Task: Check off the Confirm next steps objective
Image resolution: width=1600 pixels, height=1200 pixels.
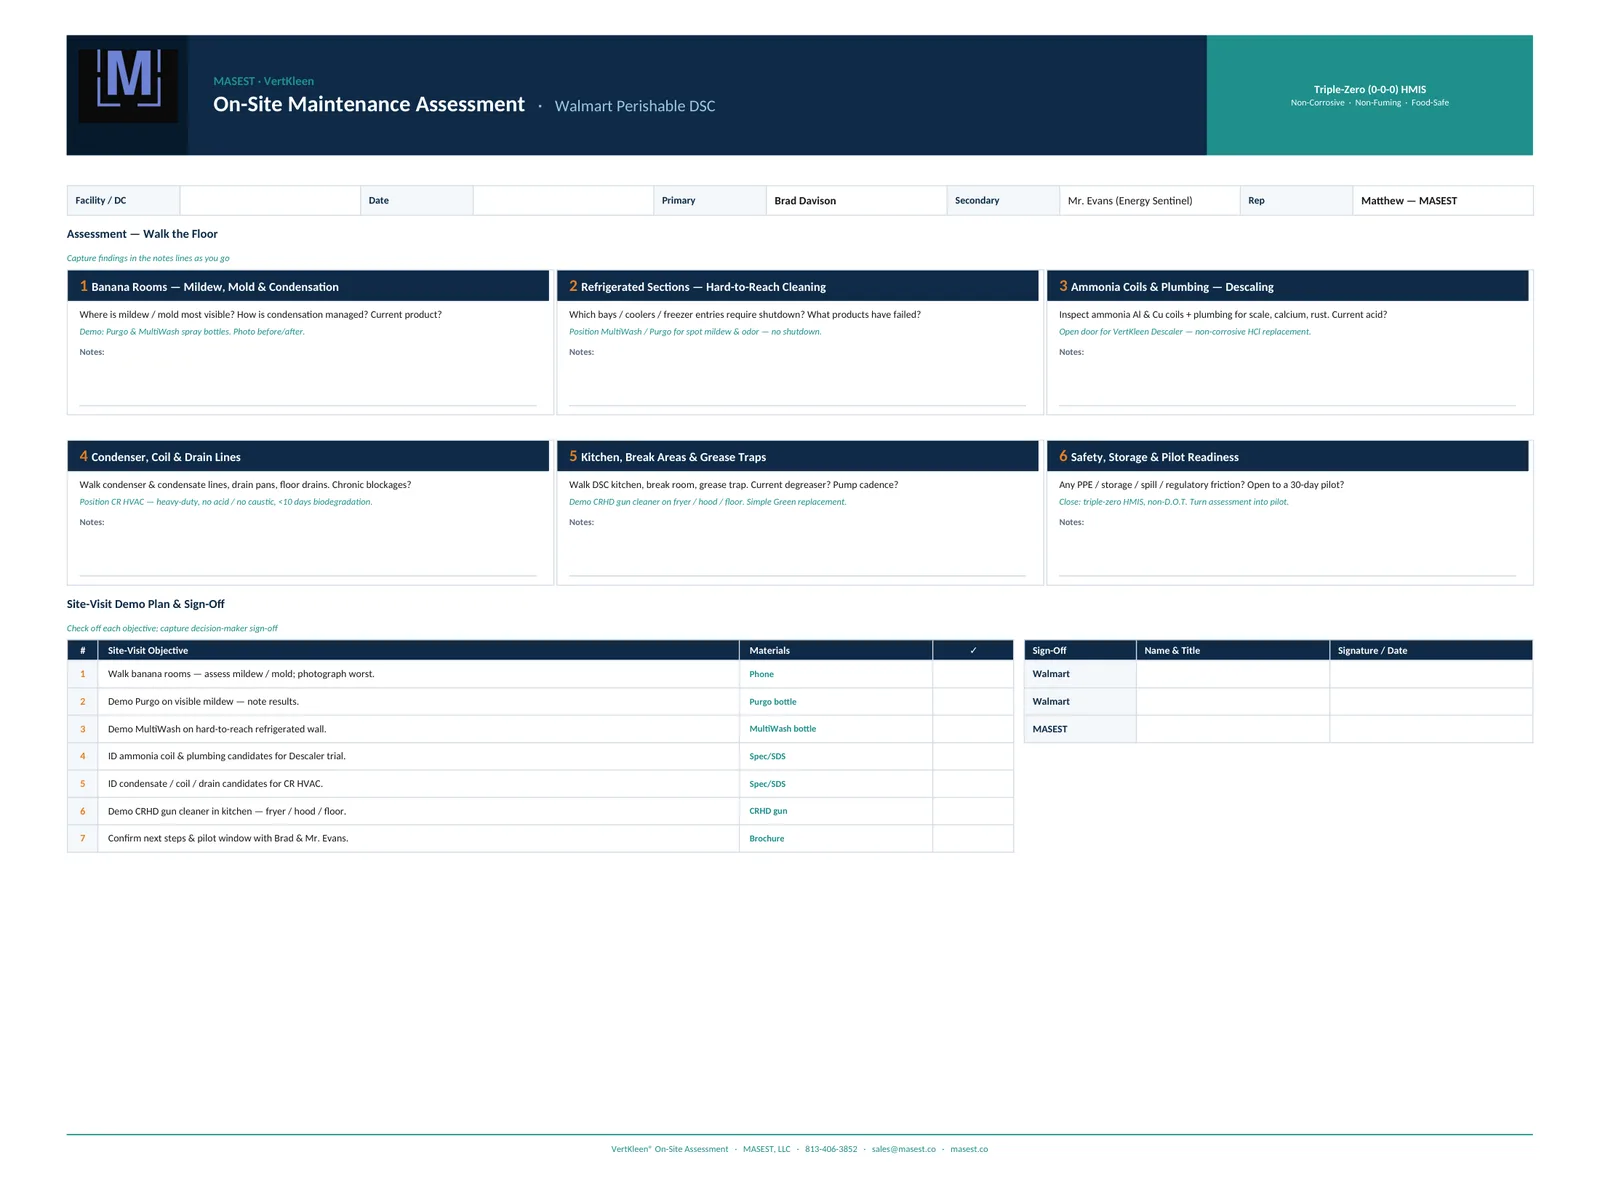Action: click(973, 838)
